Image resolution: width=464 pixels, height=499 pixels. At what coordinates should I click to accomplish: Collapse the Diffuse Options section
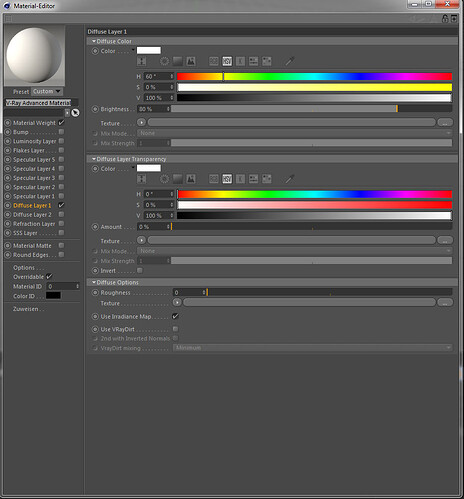(94, 282)
